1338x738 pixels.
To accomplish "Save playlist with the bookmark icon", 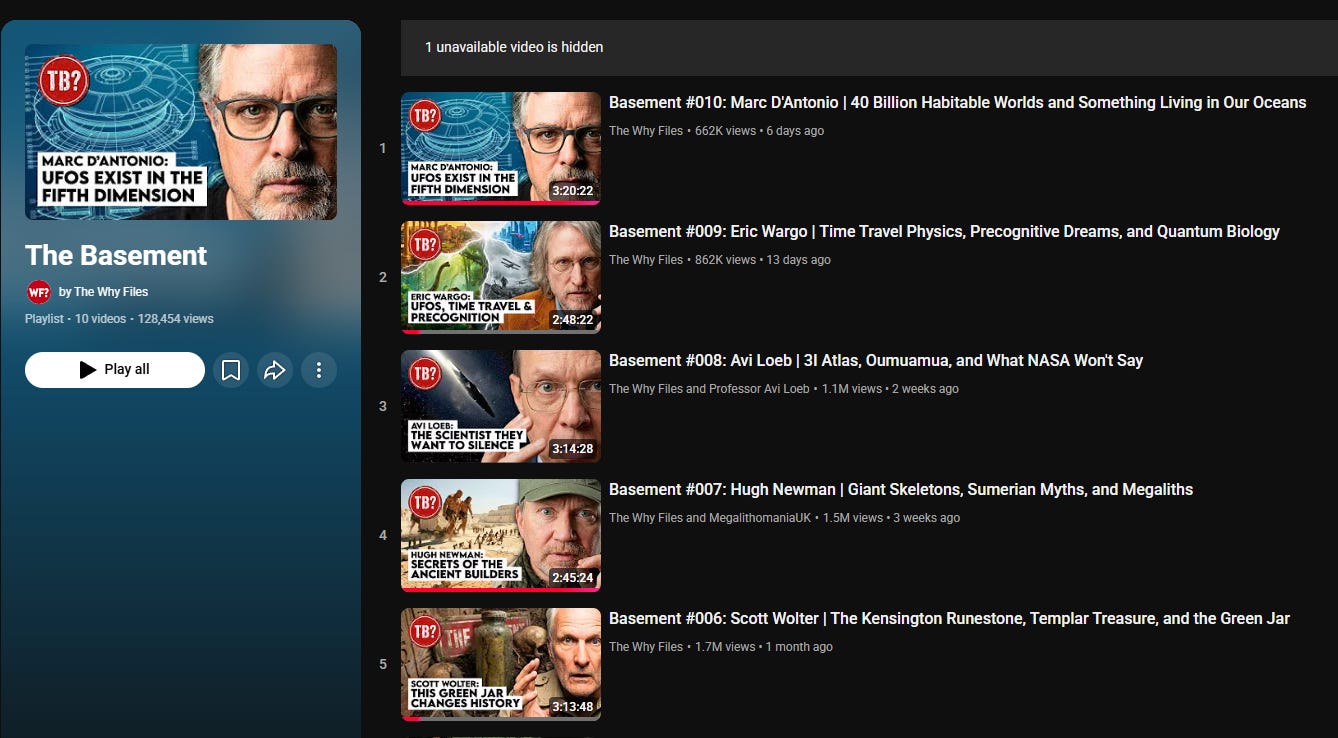I will [x=231, y=370].
